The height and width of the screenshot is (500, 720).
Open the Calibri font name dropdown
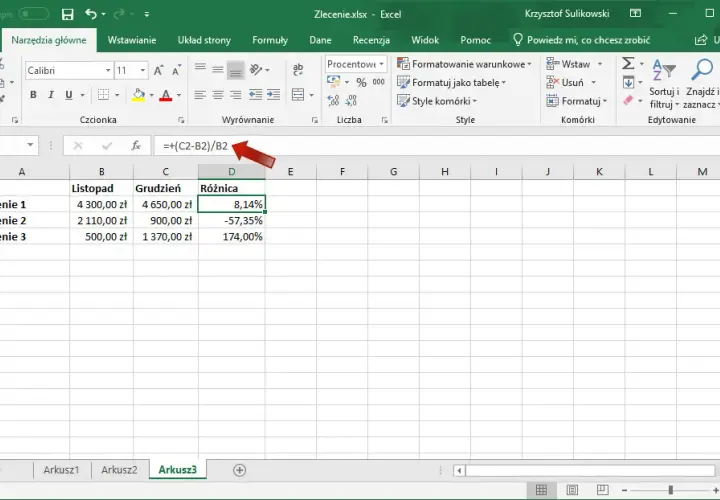pyautogui.click(x=108, y=70)
